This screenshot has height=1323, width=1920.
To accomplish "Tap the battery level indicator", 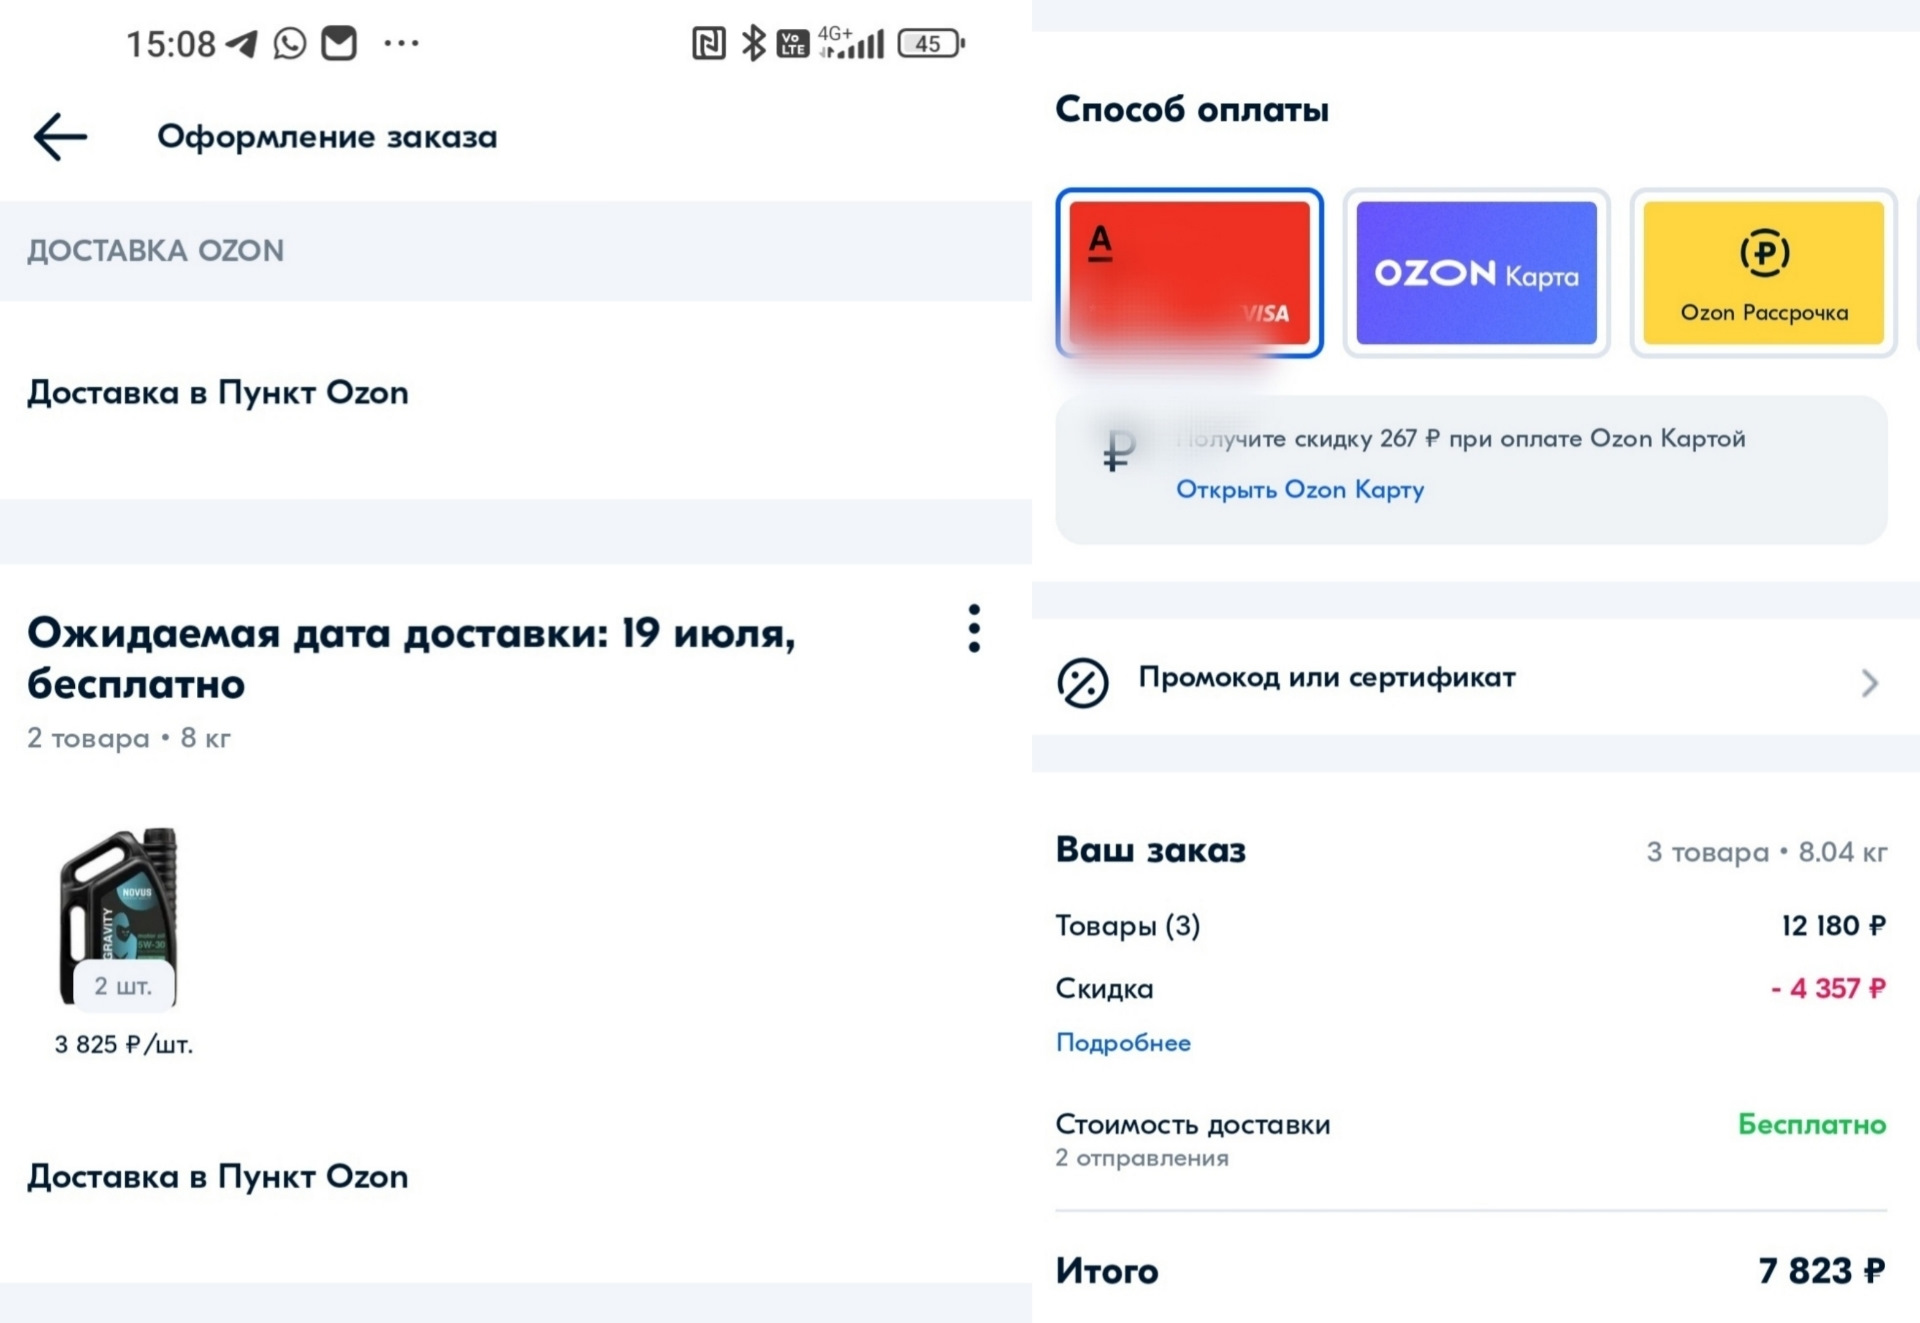I will (x=930, y=44).
